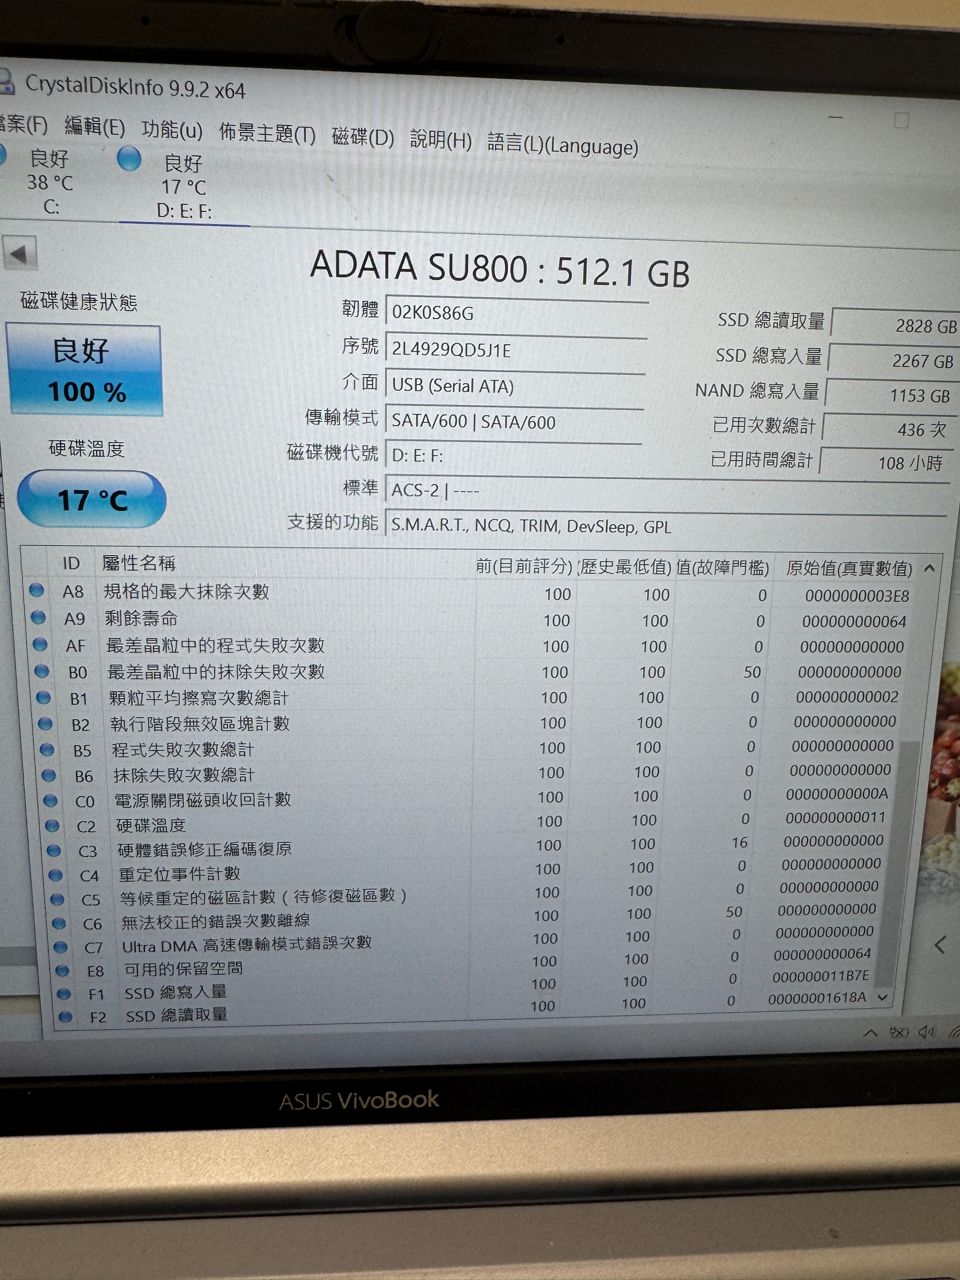Click the 17 °C temperature button

[91, 499]
